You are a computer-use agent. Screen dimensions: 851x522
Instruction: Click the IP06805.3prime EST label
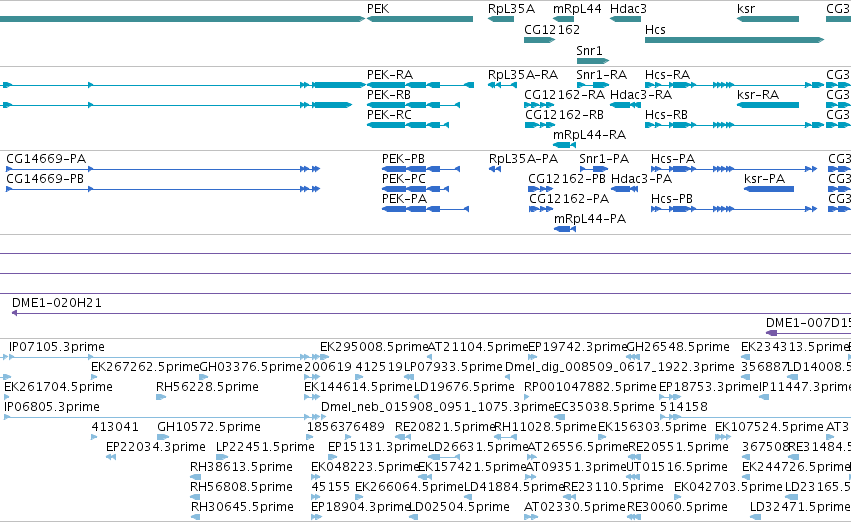(x=52, y=407)
